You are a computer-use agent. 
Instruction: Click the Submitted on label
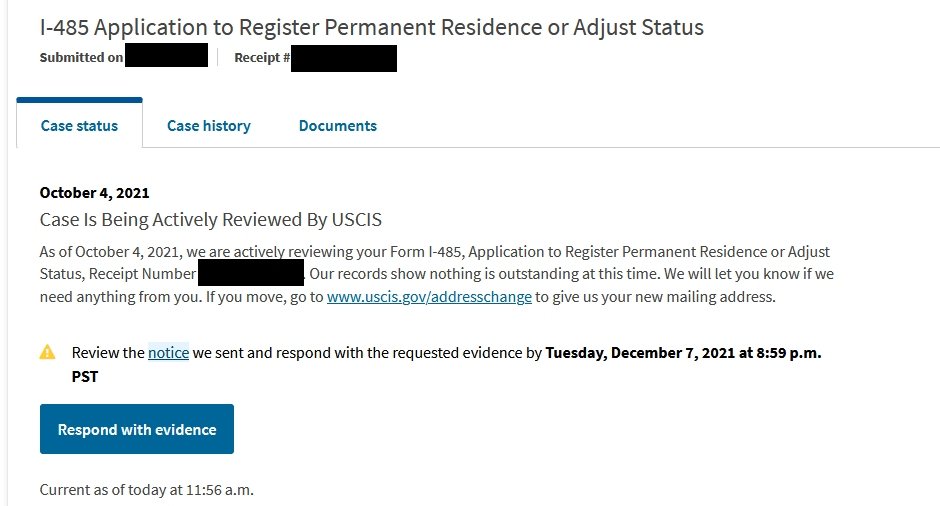[x=82, y=58]
